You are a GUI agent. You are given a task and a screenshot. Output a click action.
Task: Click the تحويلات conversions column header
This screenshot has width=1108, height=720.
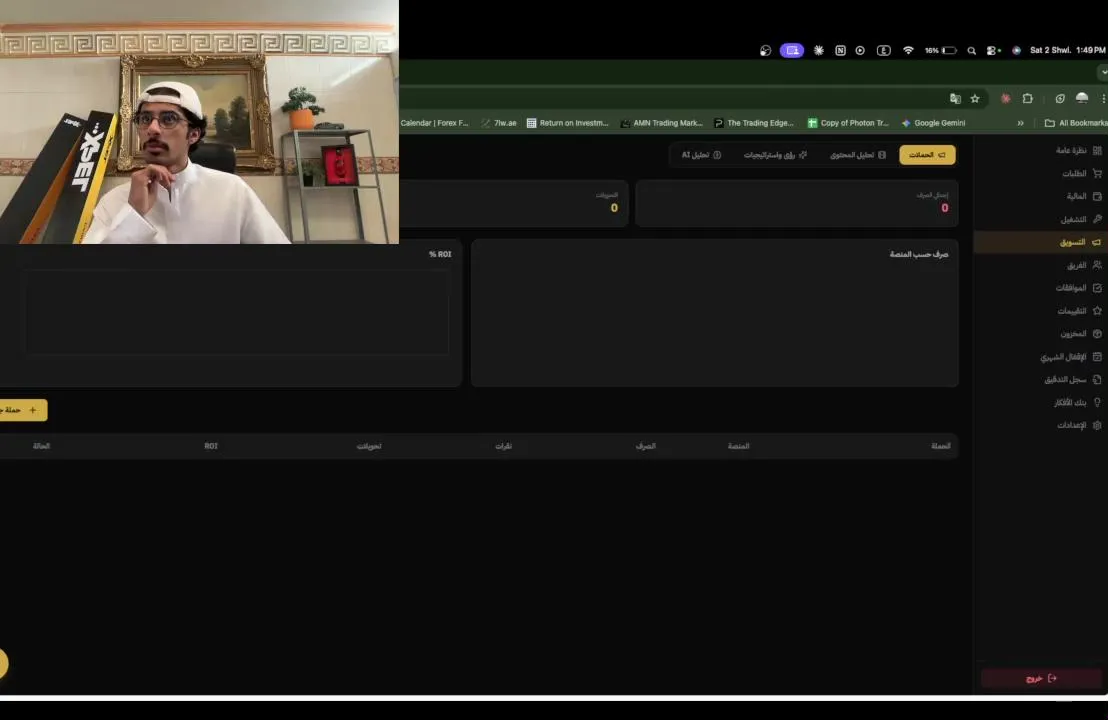click(x=369, y=446)
